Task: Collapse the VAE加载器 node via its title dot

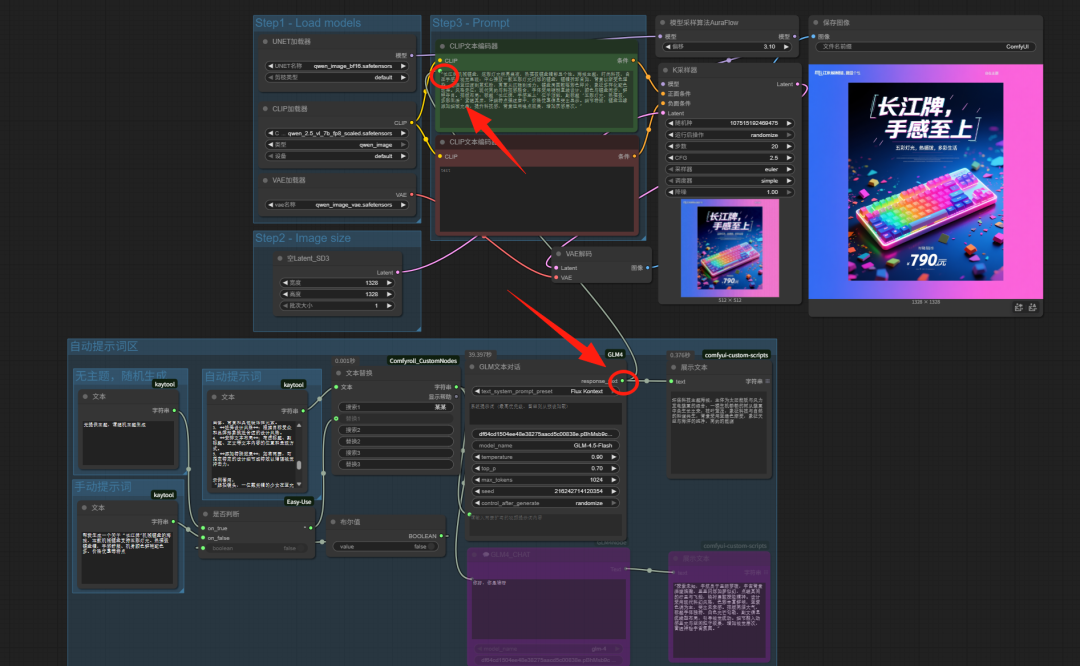Action: pyautogui.click(x=265, y=180)
